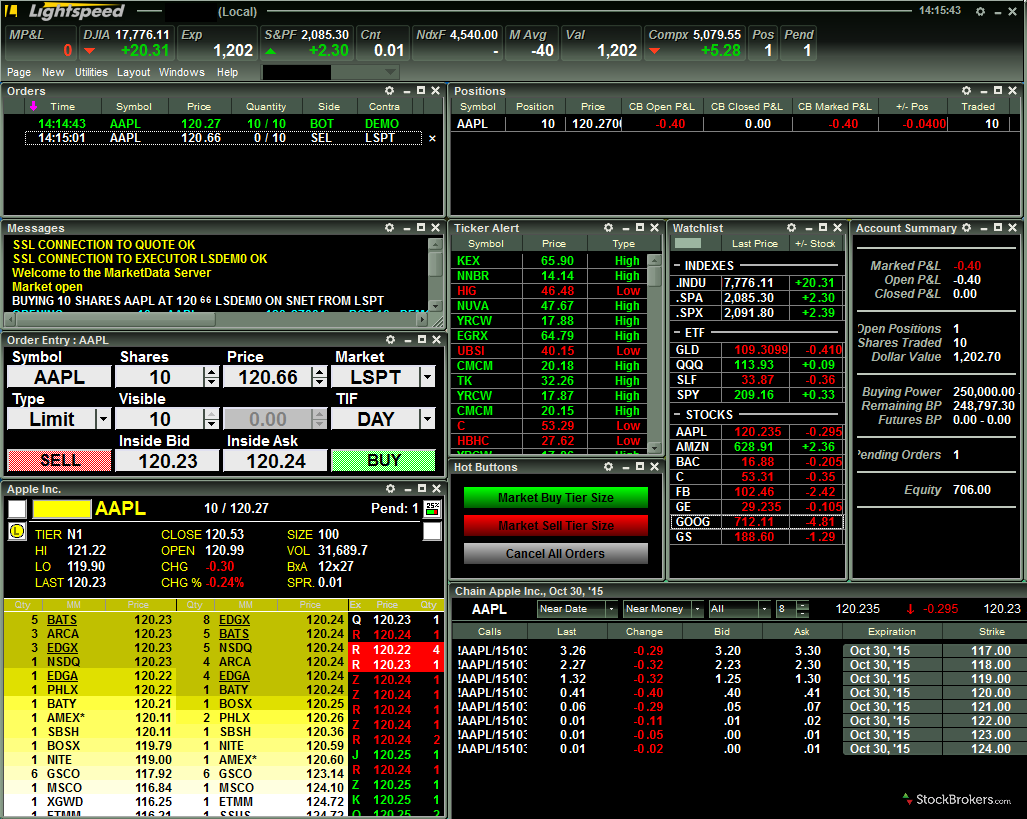1027x819 pixels.
Task: Open the Near Date dropdown in Chain
Action: 612,609
